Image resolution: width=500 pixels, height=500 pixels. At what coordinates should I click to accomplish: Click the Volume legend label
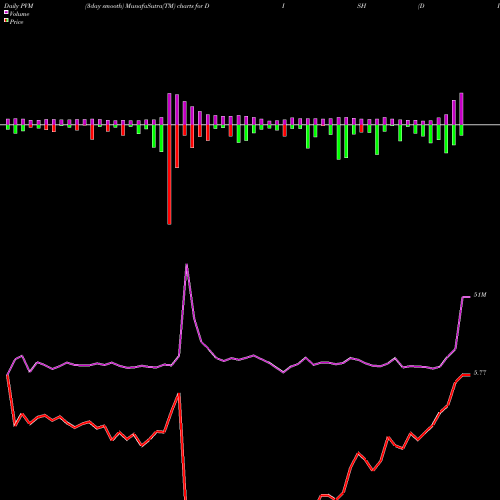(x=19, y=14)
